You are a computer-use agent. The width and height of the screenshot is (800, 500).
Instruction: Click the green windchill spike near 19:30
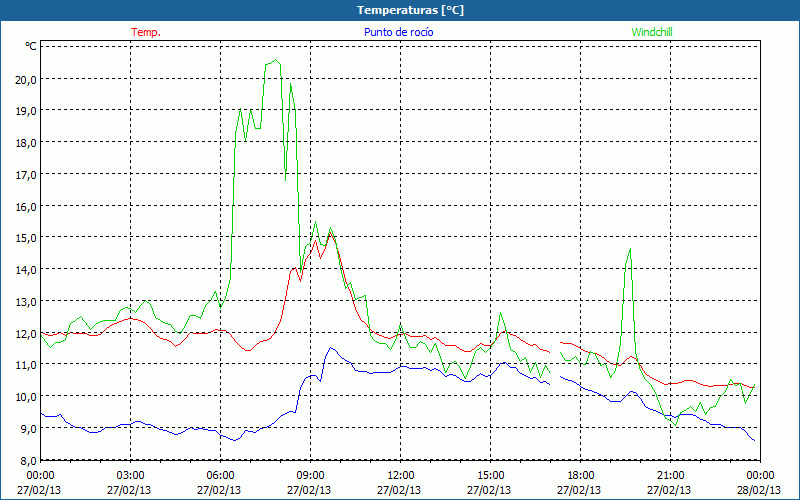[631, 249]
